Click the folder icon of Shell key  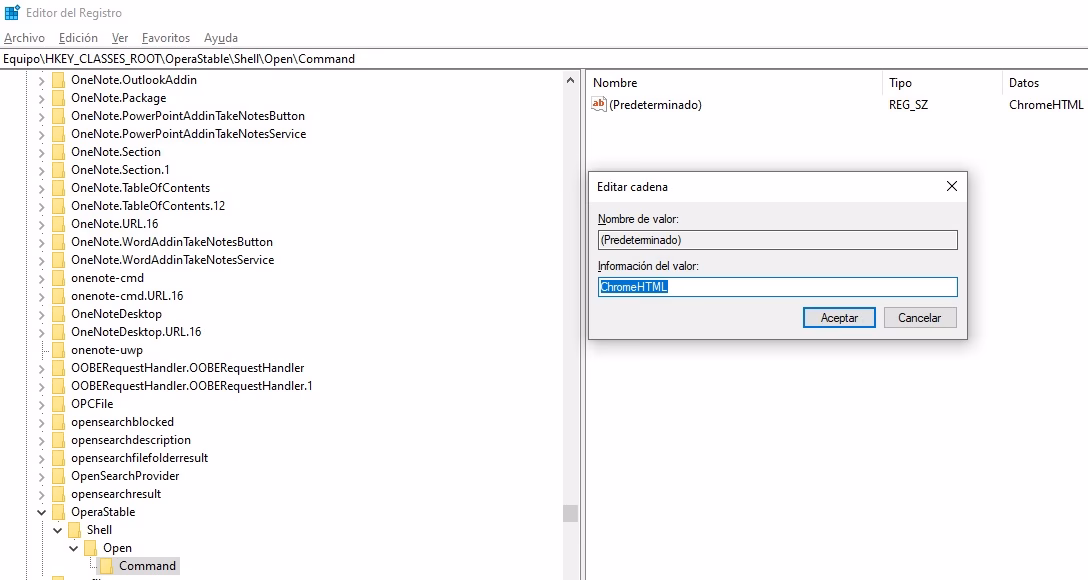coord(74,530)
